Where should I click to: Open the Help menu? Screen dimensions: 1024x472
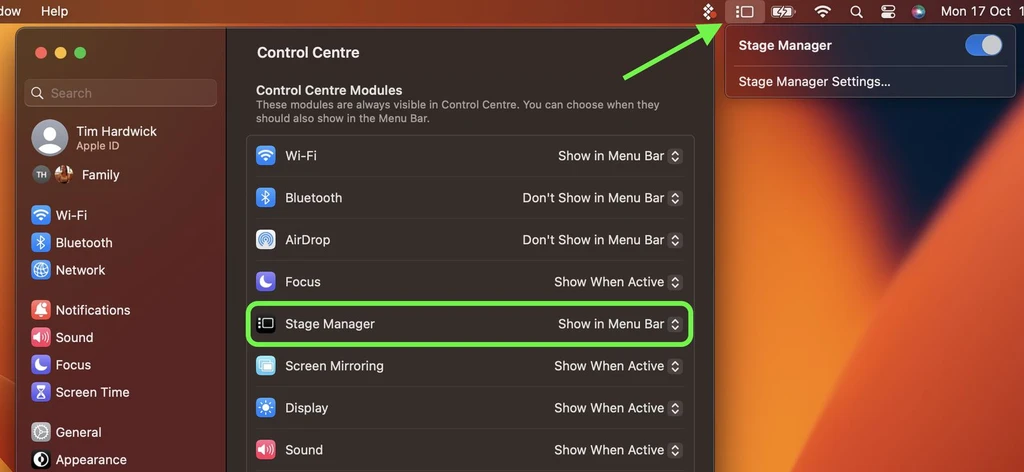54,12
